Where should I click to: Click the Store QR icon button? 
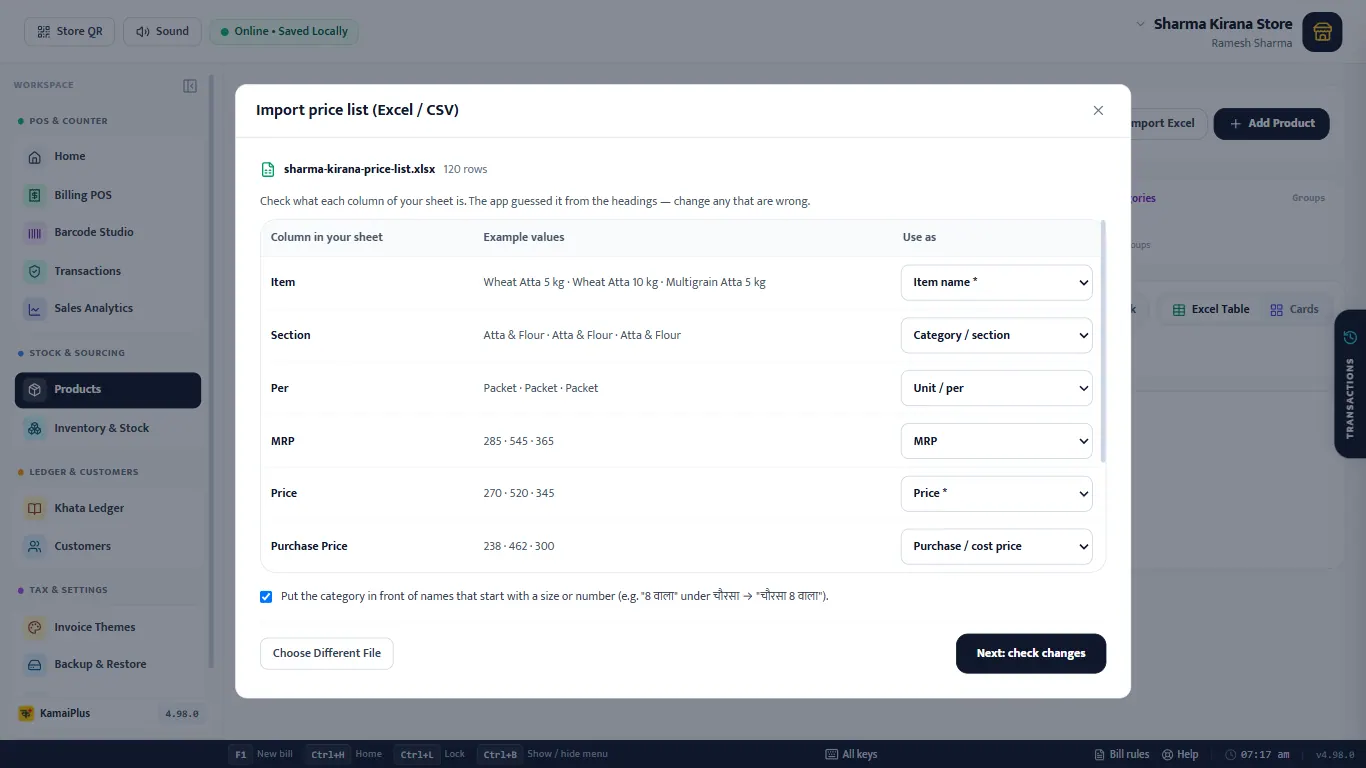pyautogui.click(x=70, y=31)
